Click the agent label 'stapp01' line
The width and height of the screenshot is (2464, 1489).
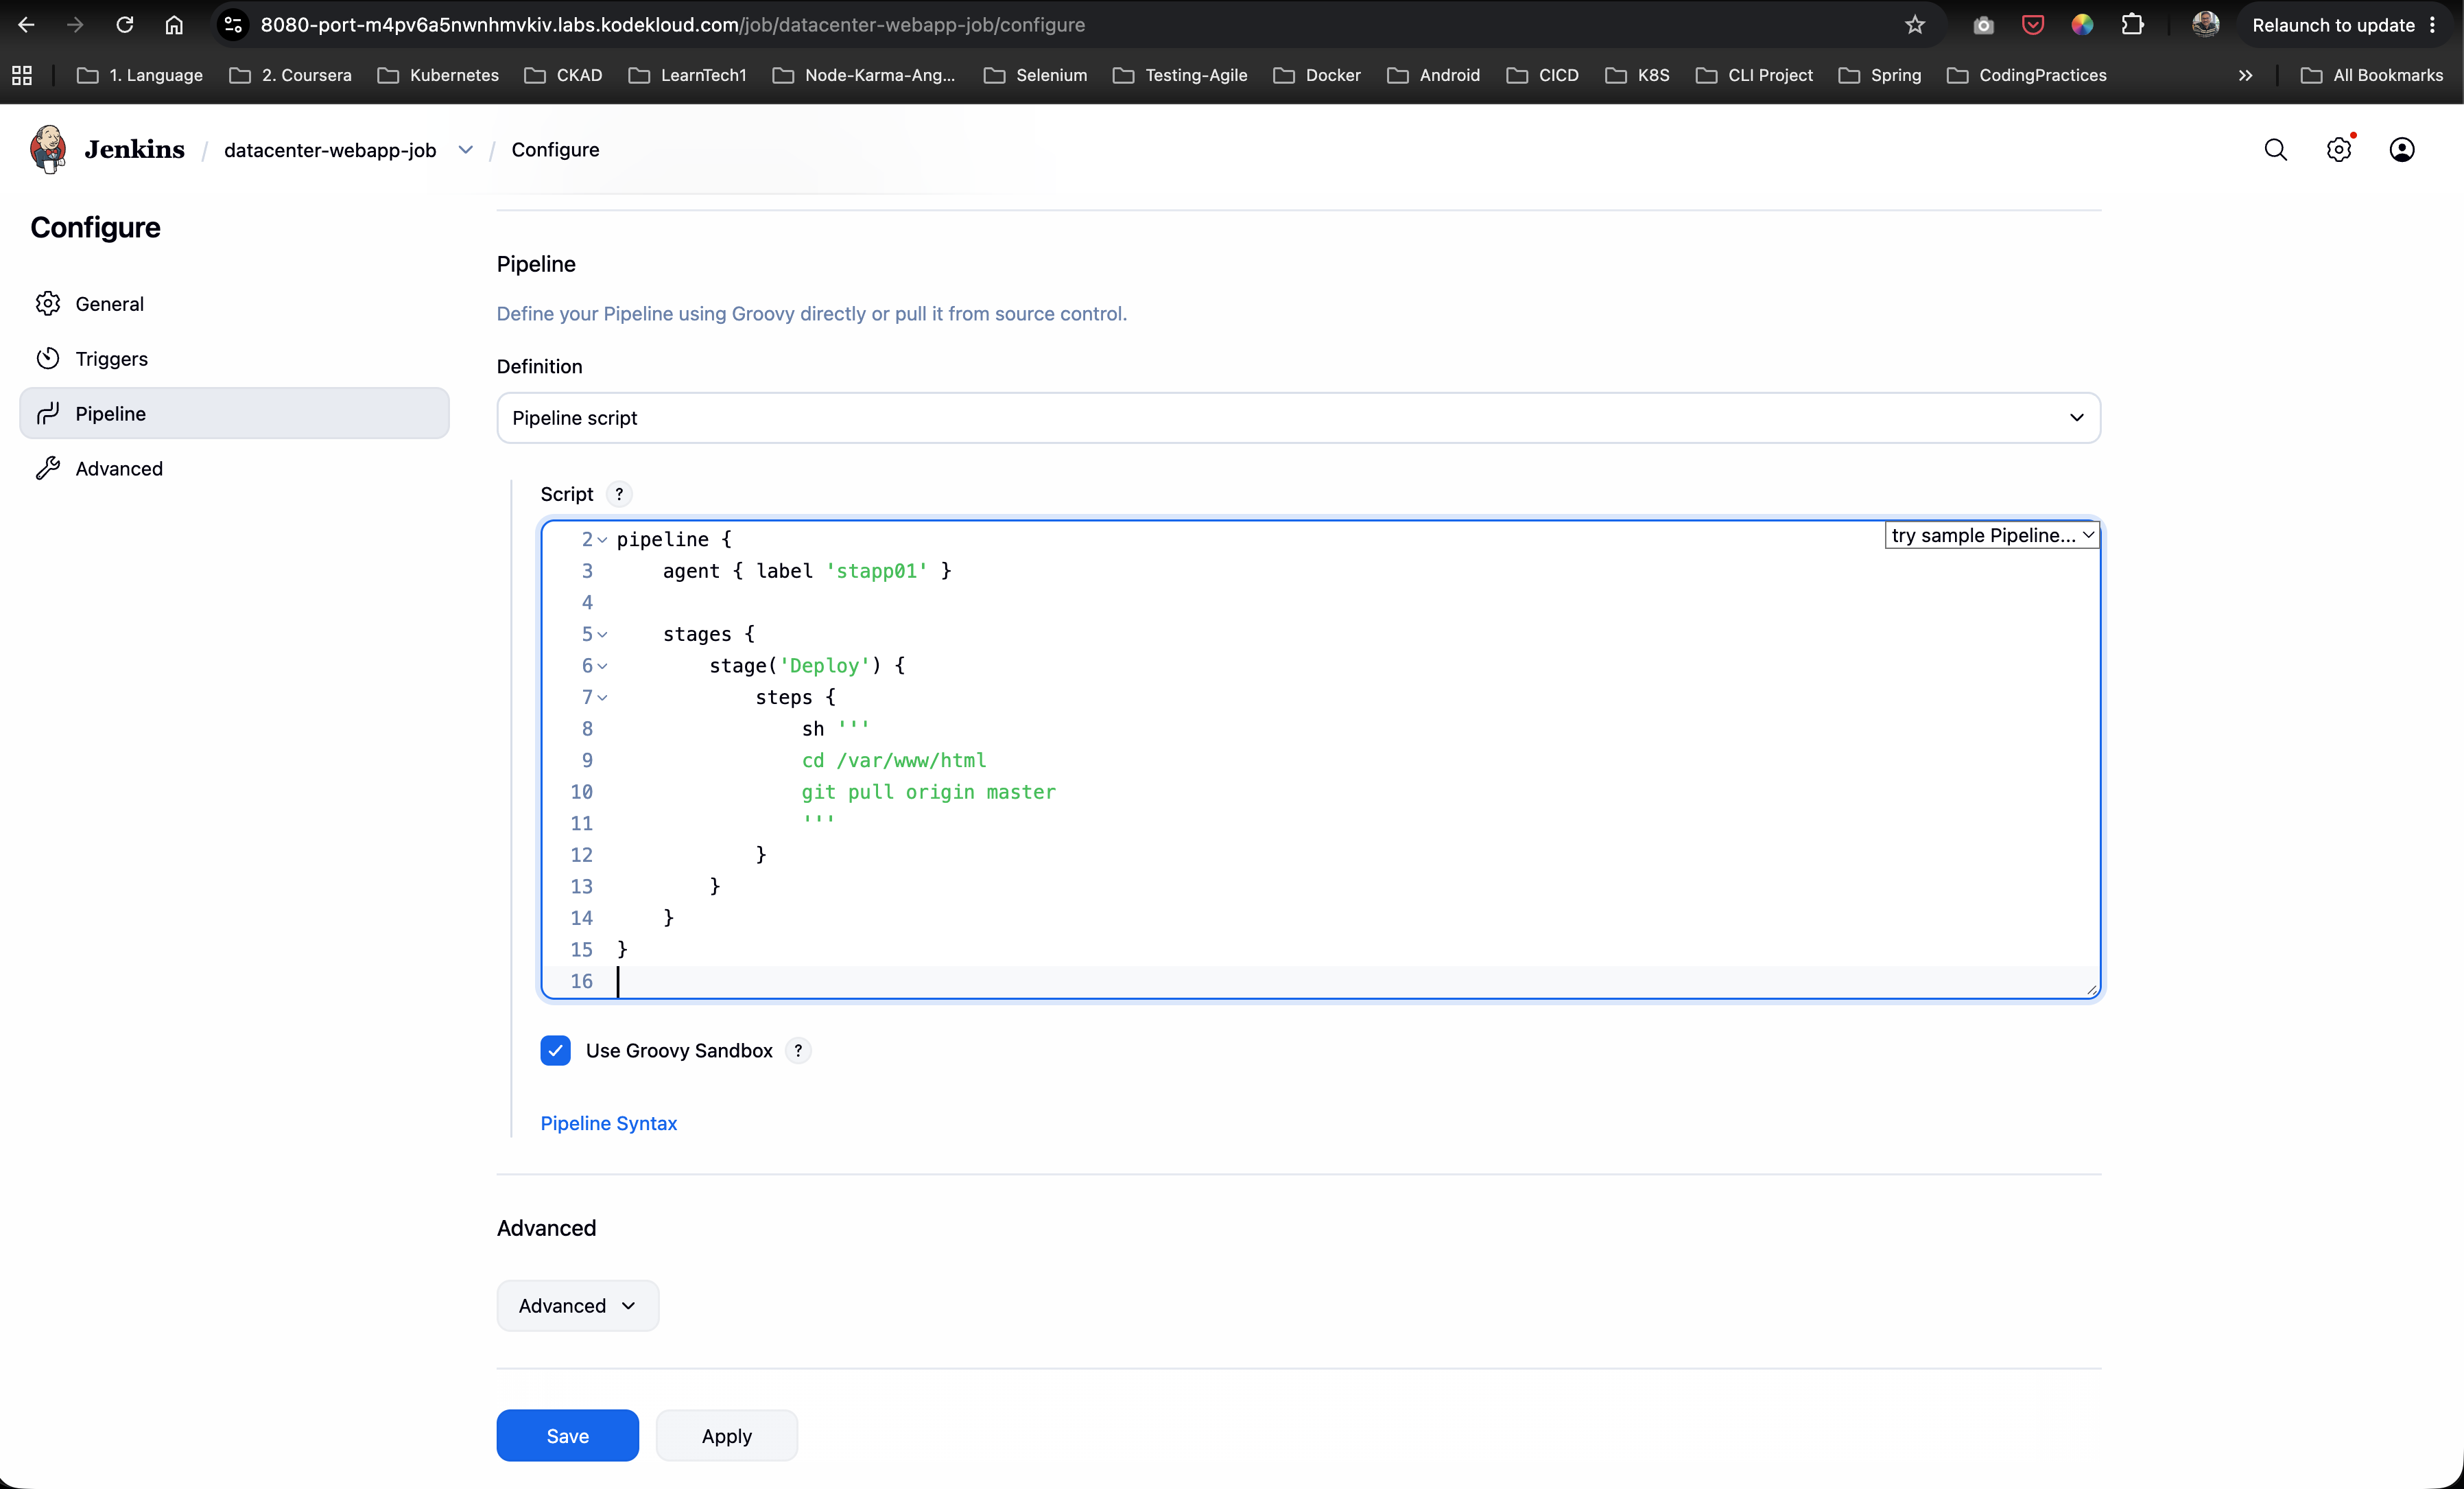[806, 571]
